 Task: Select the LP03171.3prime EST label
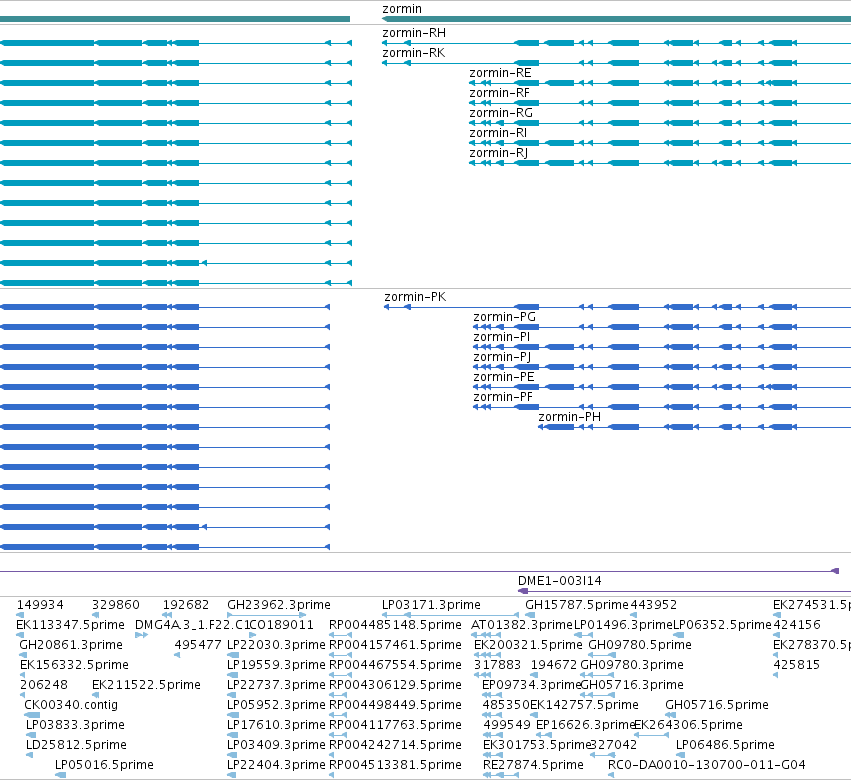(431, 605)
